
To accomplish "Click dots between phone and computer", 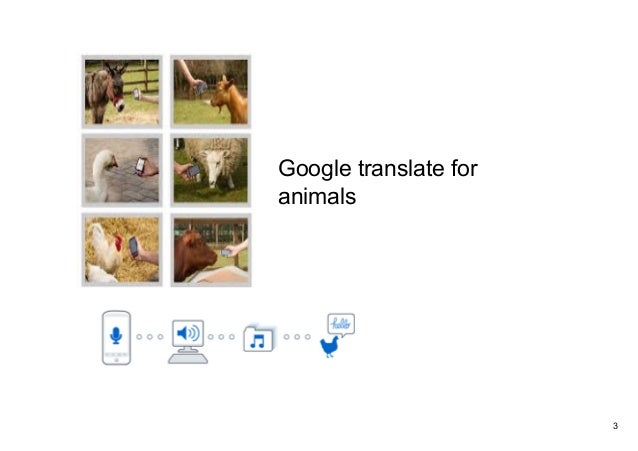I will (150, 337).
